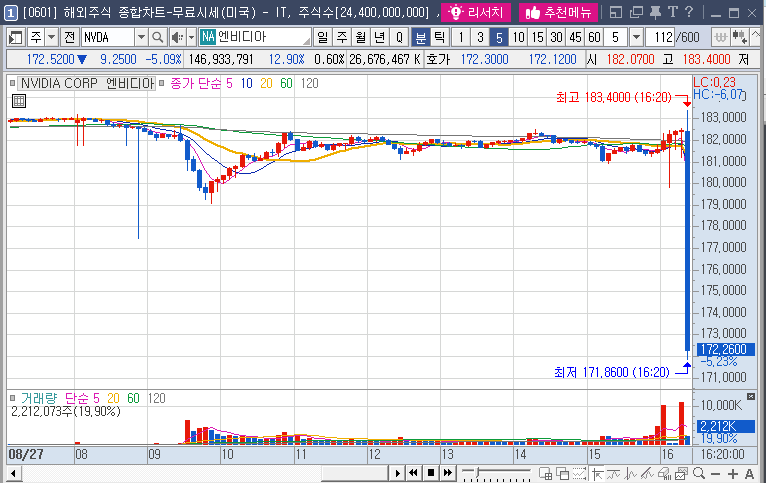
Task: Select the 3-minute interval button
Action: (480, 37)
